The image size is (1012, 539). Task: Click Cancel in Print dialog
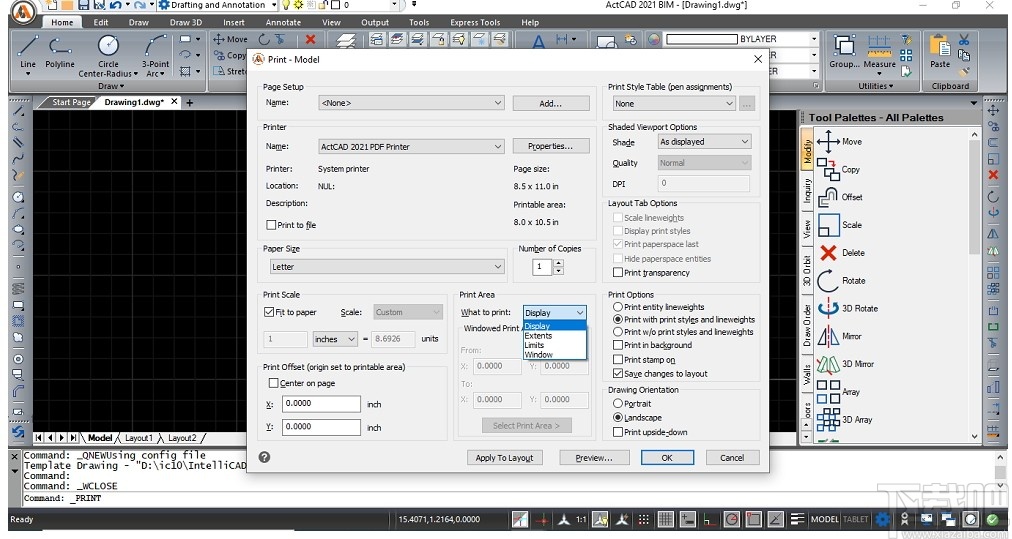point(732,458)
